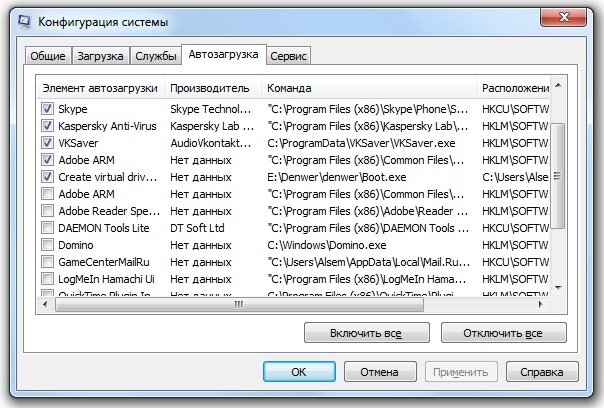This screenshot has width=604, height=408.
Task: Click the vertical scrollbar down arrow
Action: [558, 287]
